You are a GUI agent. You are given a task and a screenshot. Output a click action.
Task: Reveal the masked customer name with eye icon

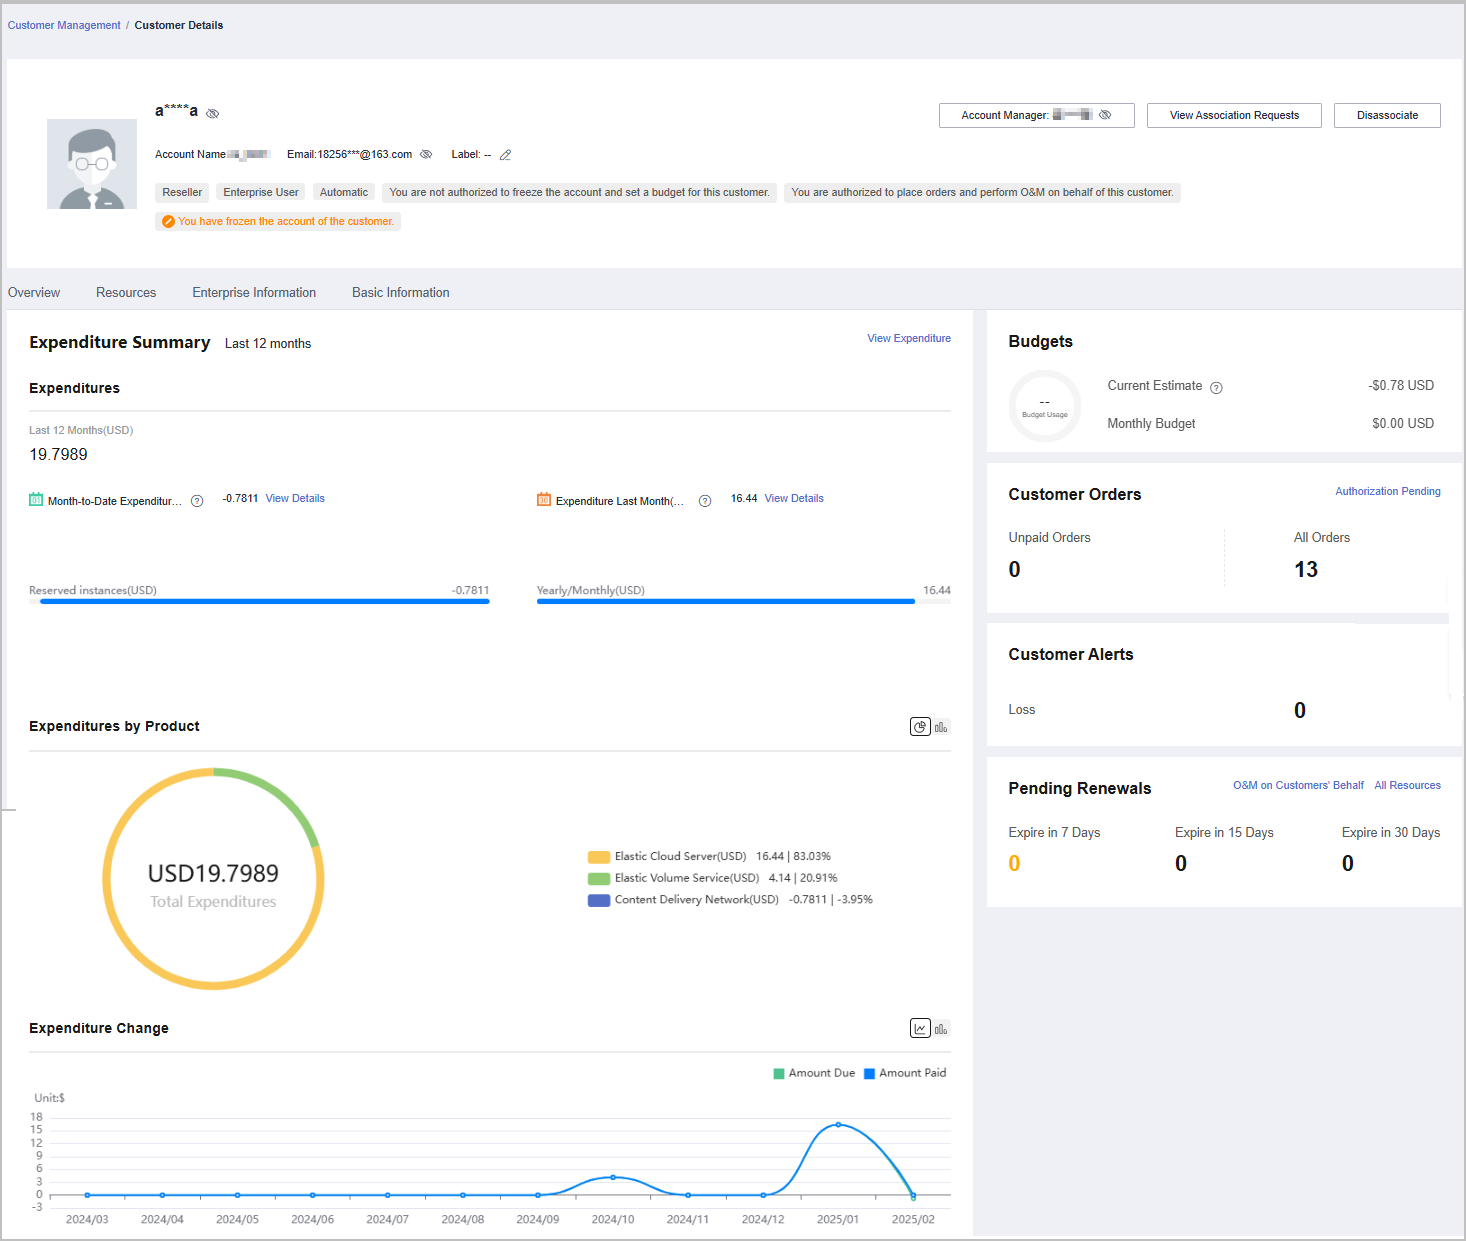coord(212,113)
